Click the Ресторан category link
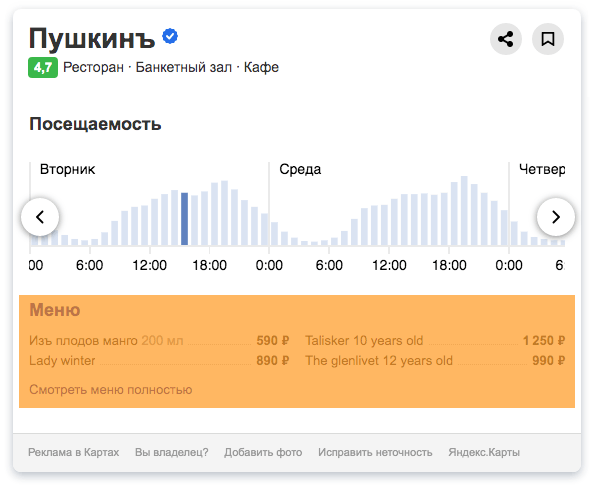The height and width of the screenshot is (496, 595). pyautogui.click(x=93, y=68)
